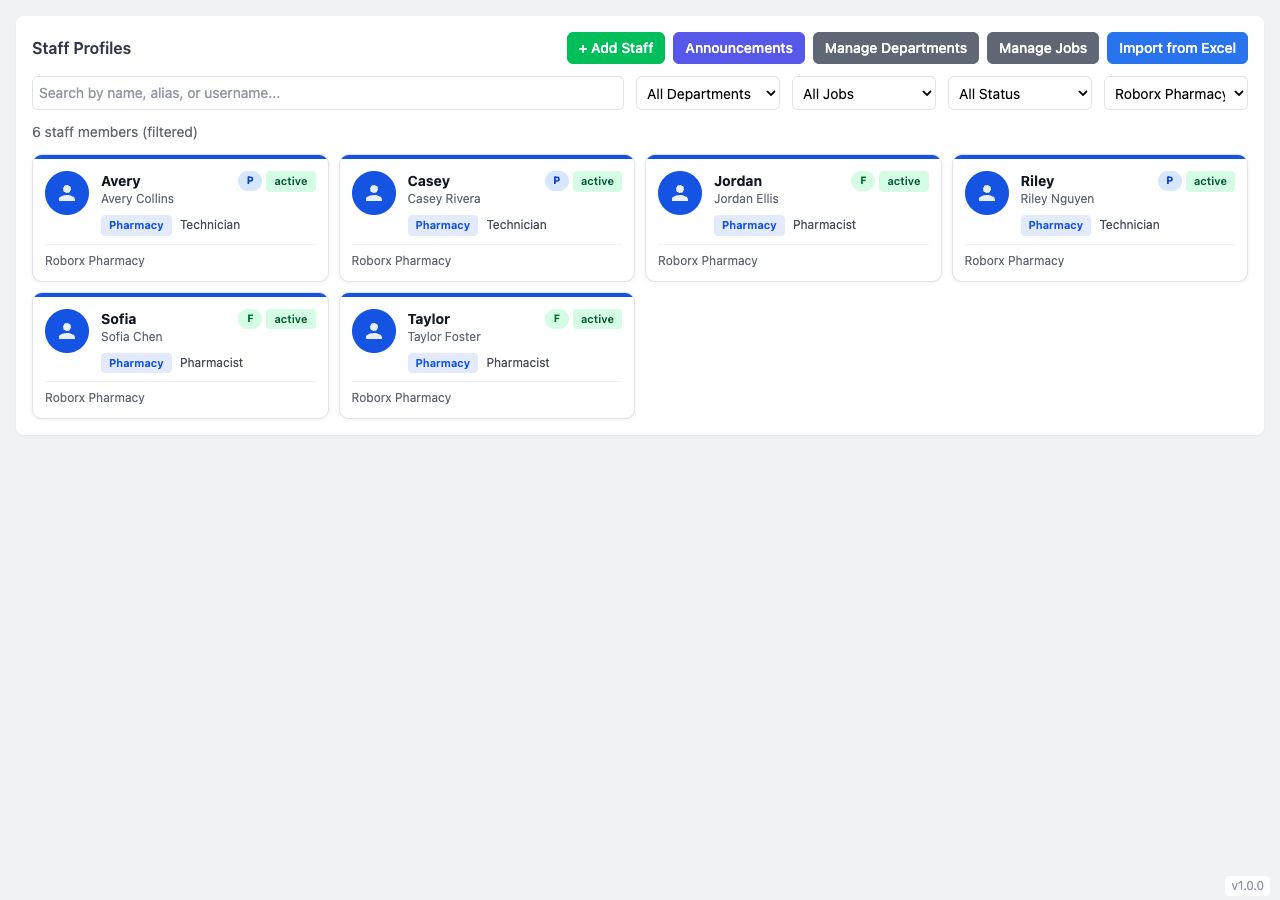
Task: Click the 6 staff members count text
Action: pyautogui.click(x=115, y=132)
